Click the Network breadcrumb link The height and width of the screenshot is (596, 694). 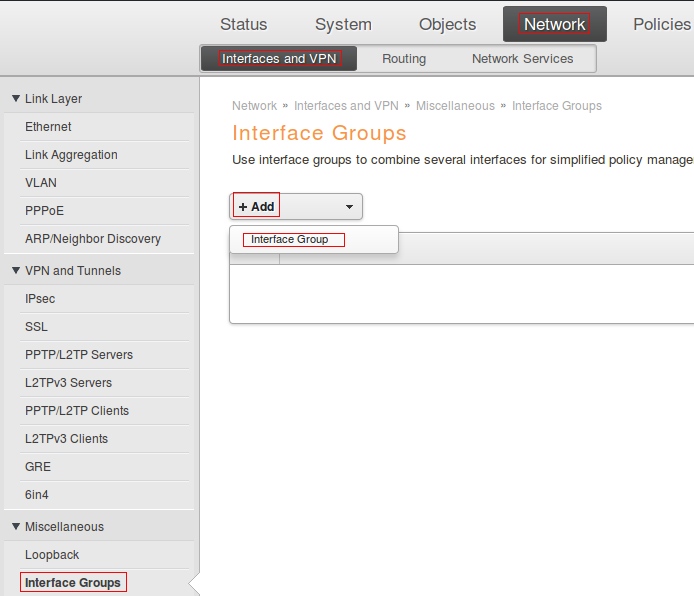click(x=254, y=106)
